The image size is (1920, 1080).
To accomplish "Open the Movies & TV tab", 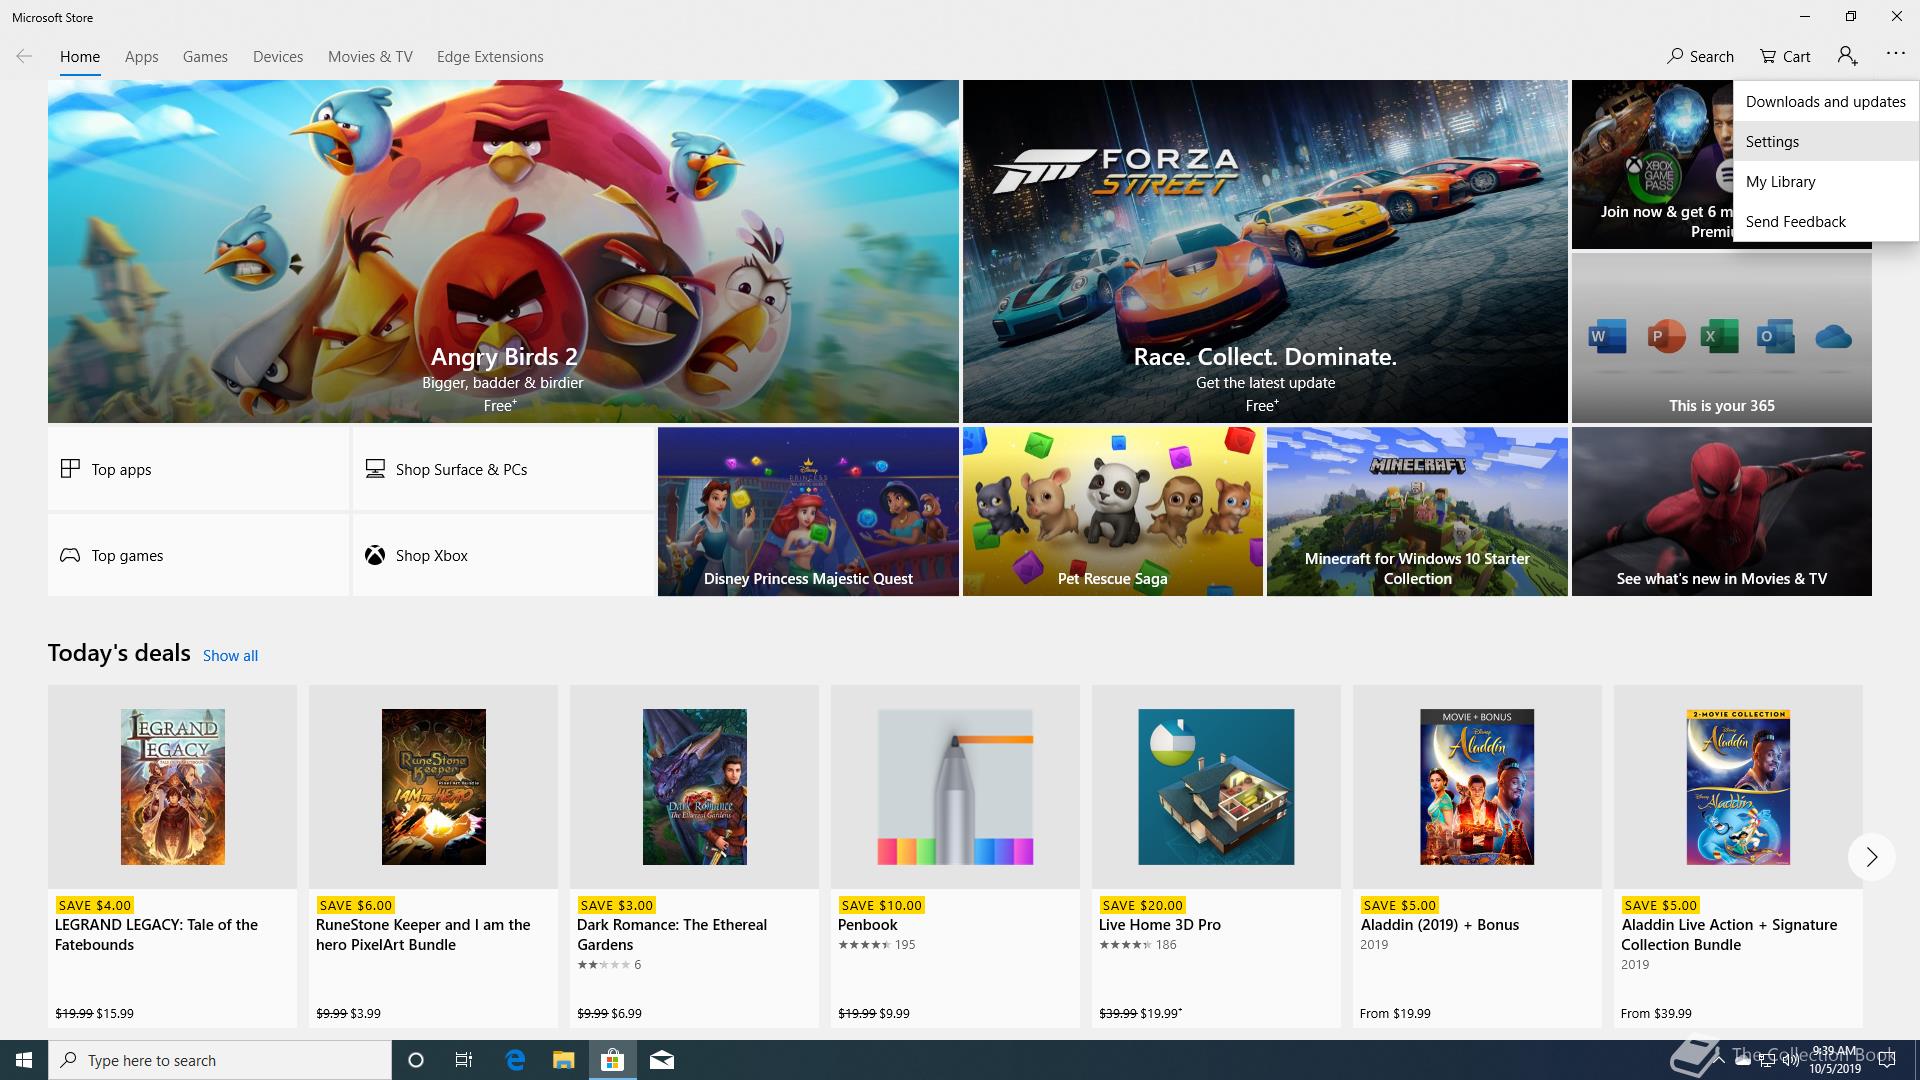I will pos(370,57).
